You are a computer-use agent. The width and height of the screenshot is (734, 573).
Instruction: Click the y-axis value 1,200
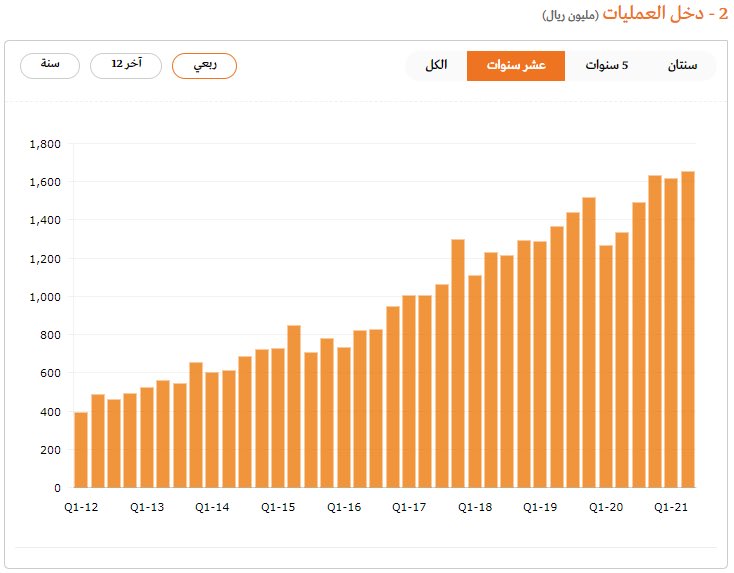coord(45,259)
